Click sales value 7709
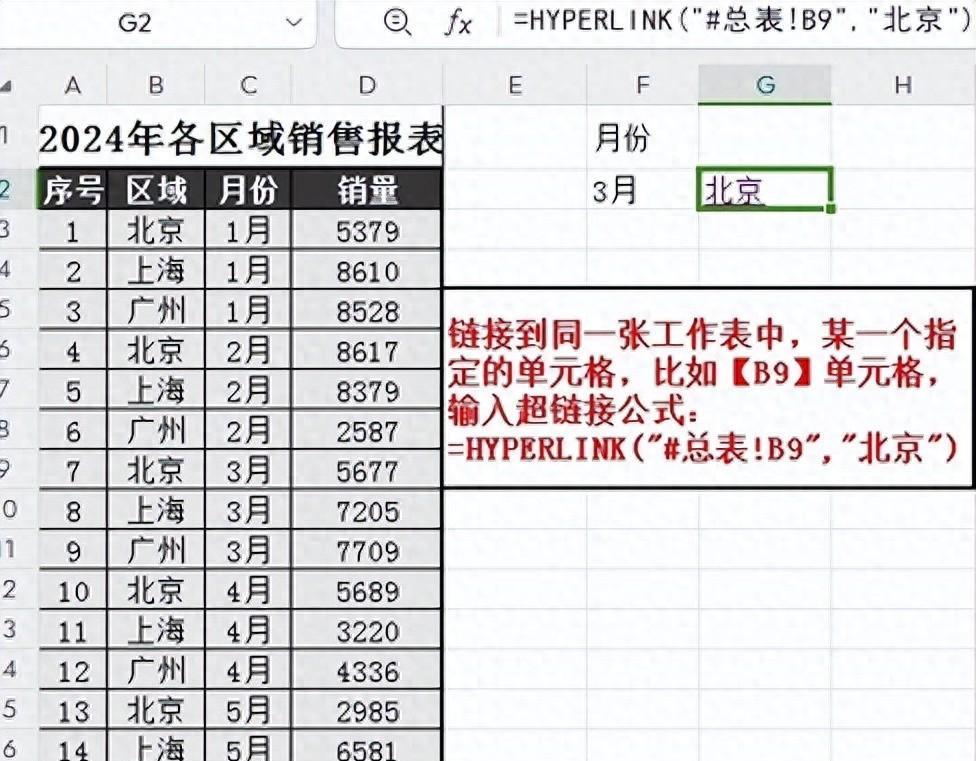This screenshot has height=761, width=976. click(x=367, y=551)
